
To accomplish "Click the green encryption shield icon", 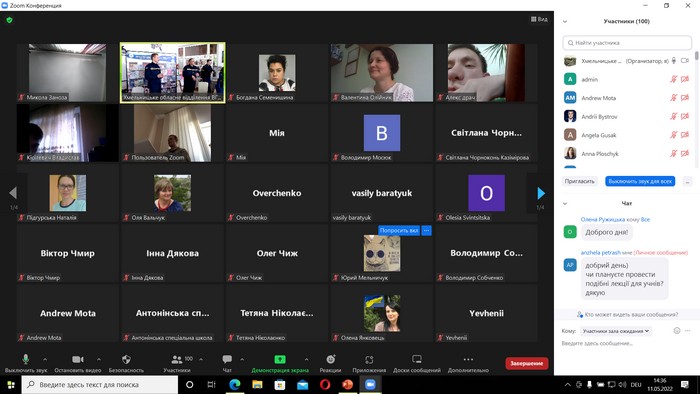I will [9, 20].
